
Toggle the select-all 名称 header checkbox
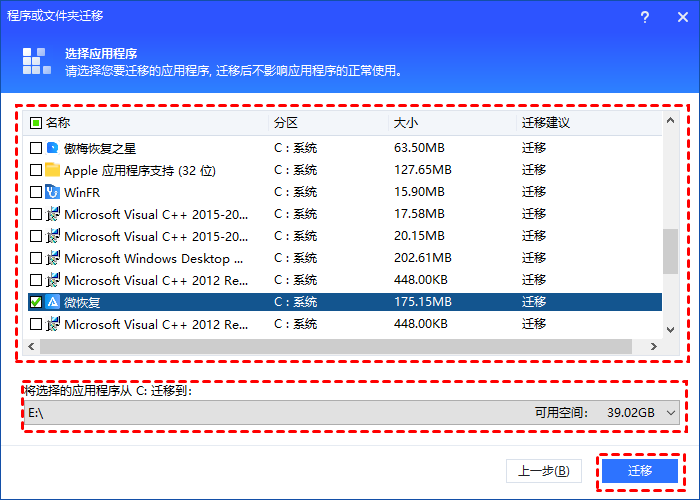(36, 123)
